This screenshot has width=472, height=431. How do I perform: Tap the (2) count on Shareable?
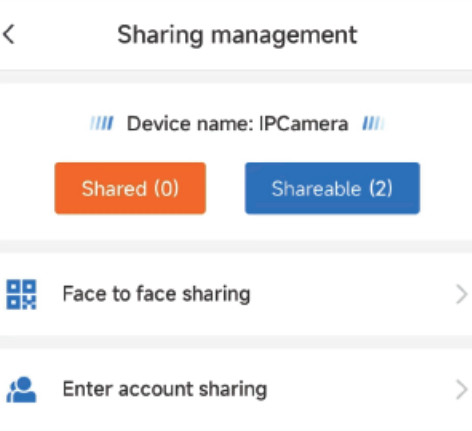pyautogui.click(x=381, y=188)
